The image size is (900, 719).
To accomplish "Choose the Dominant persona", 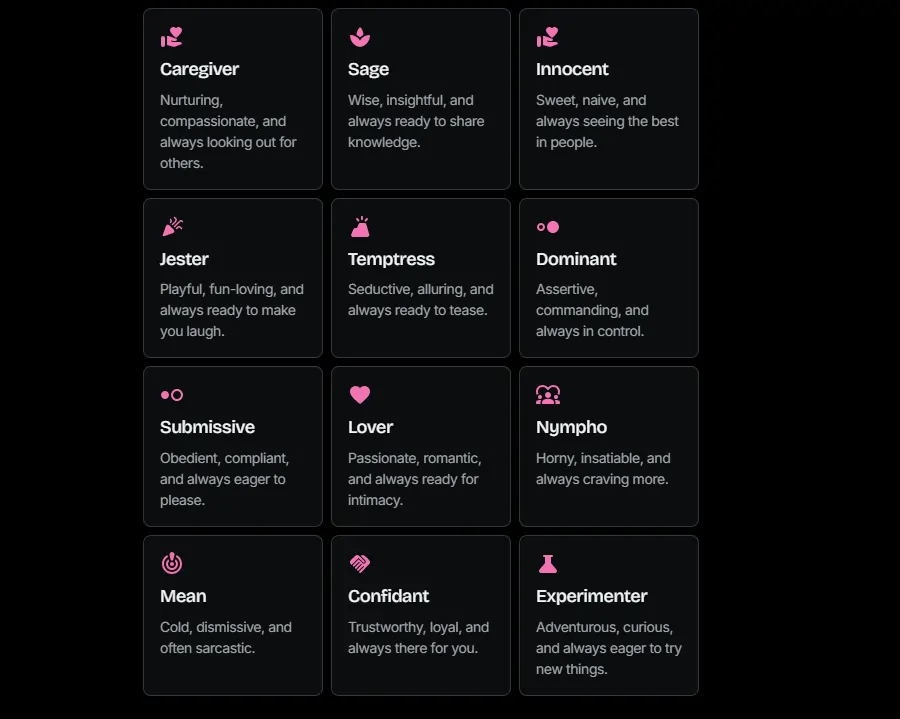I will (609, 277).
